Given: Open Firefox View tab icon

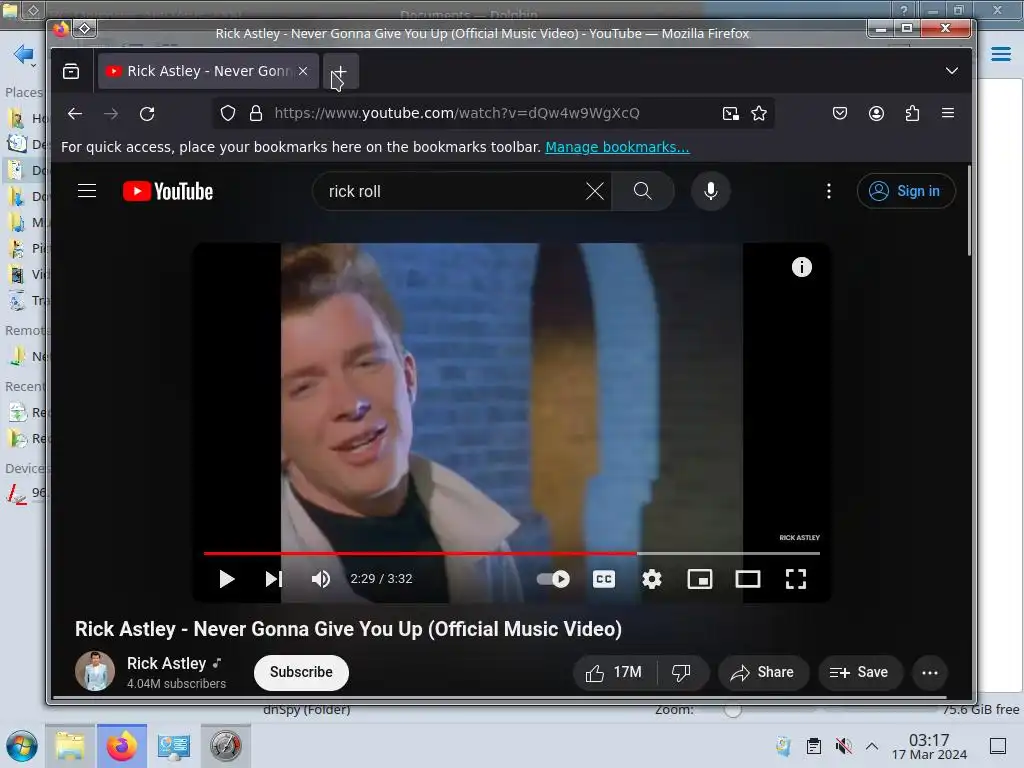Looking at the screenshot, I should (x=71, y=71).
